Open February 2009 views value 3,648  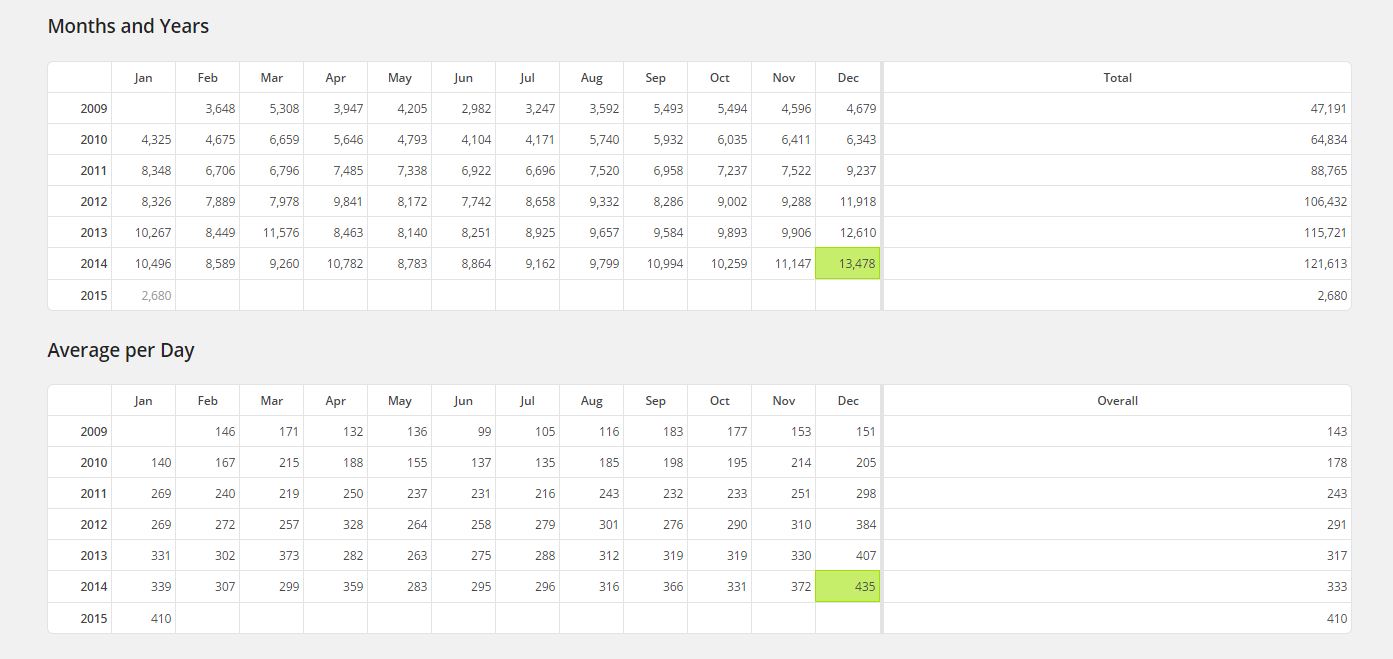point(219,108)
